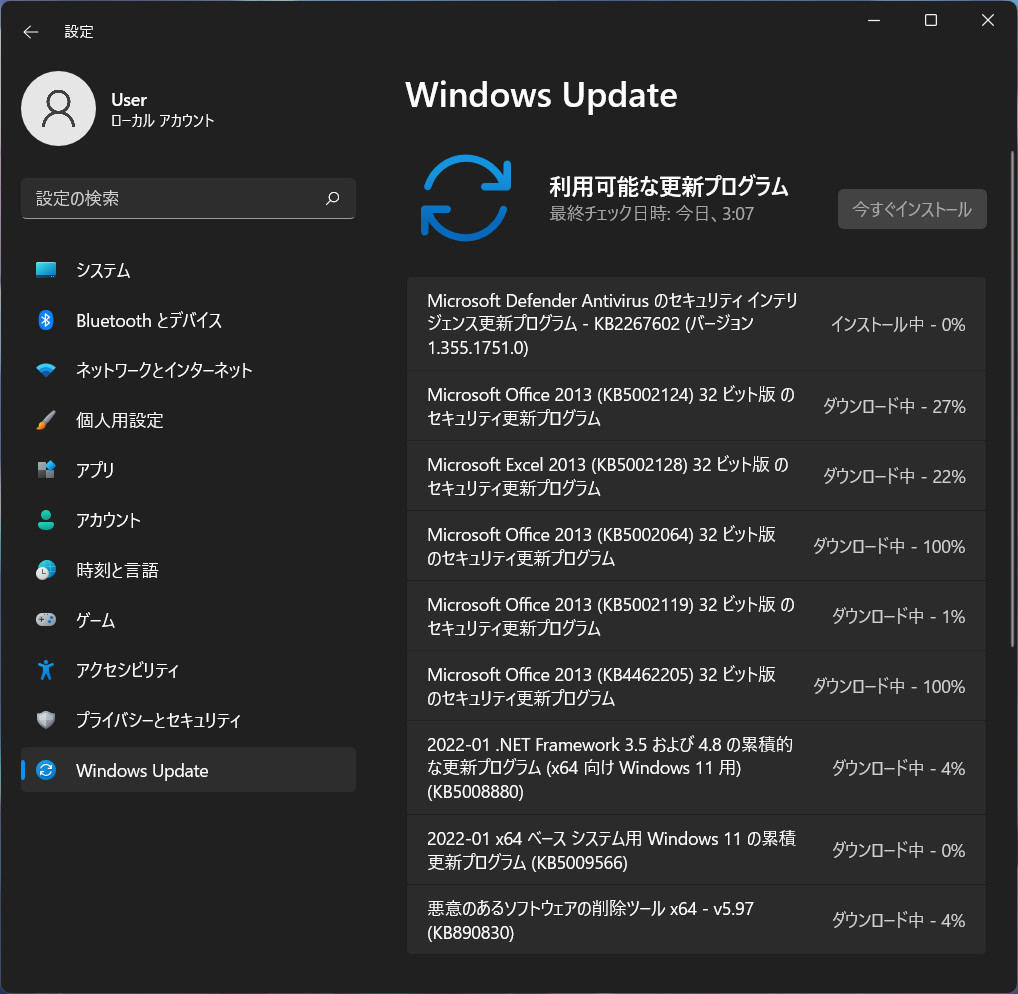This screenshot has height=994, width=1018.
Task: Go to プライバシーとセキュリティ
Action: pos(188,720)
